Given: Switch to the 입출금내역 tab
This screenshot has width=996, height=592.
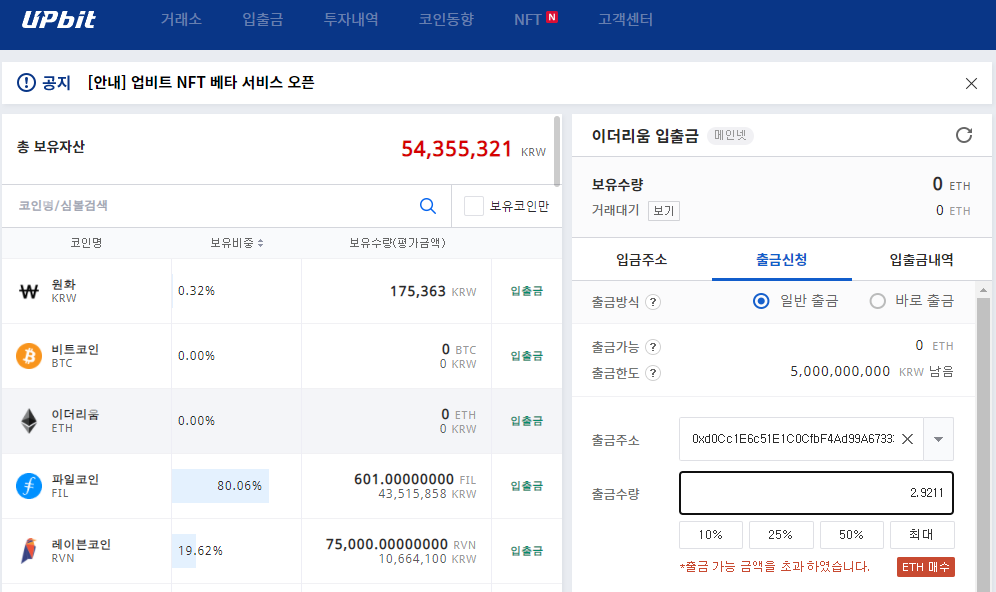Looking at the screenshot, I should [x=921, y=259].
